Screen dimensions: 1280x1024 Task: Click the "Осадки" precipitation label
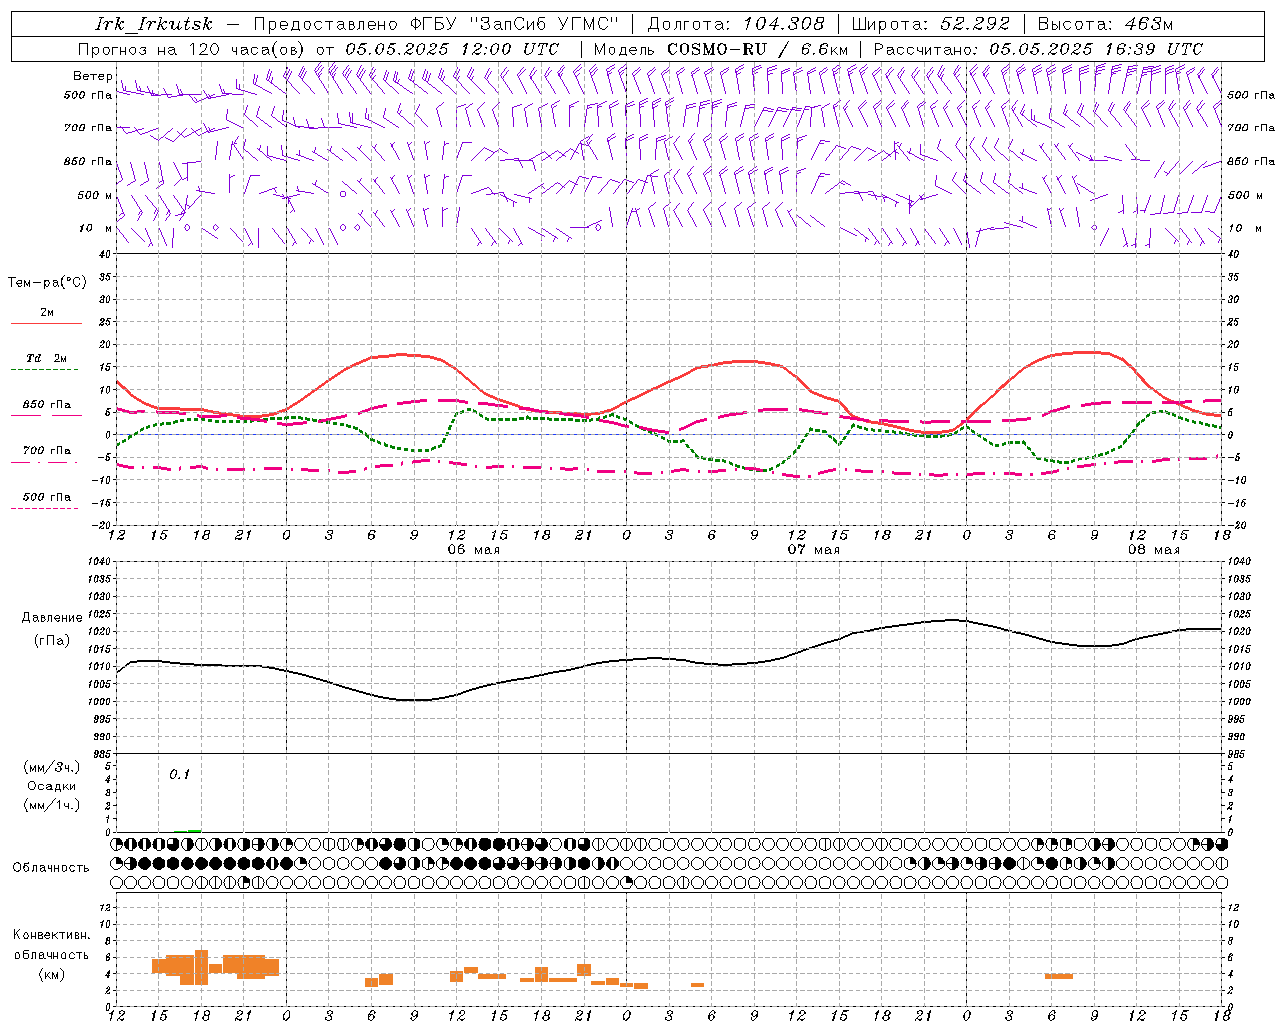(x=52, y=786)
